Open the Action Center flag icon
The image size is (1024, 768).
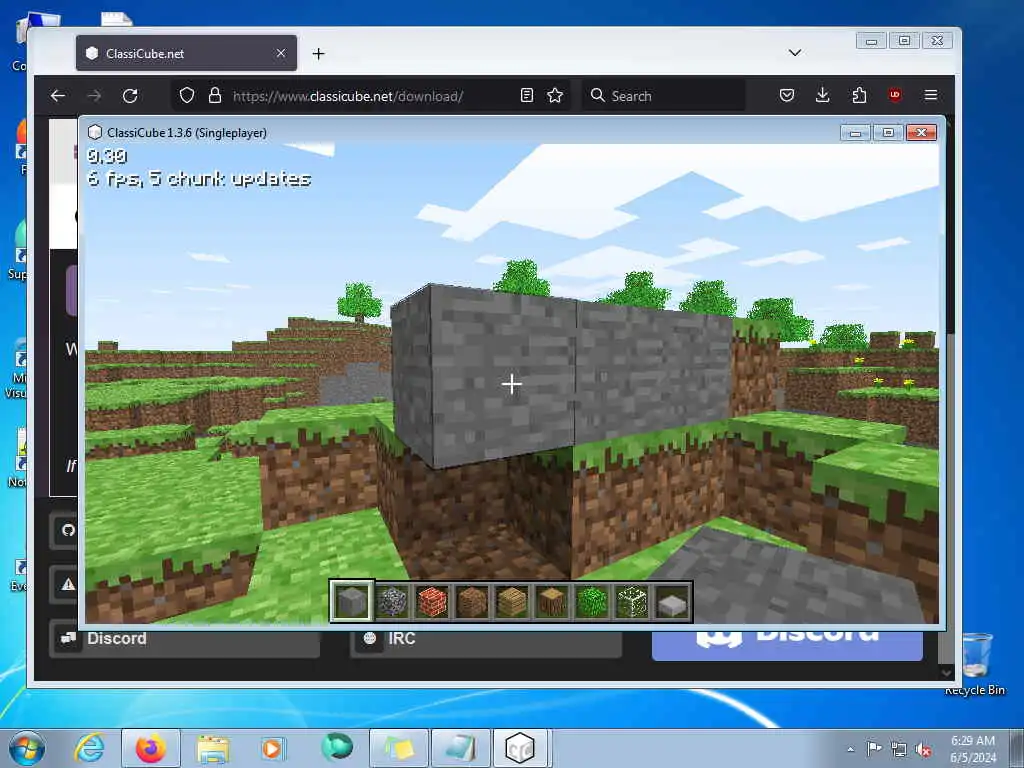[874, 748]
